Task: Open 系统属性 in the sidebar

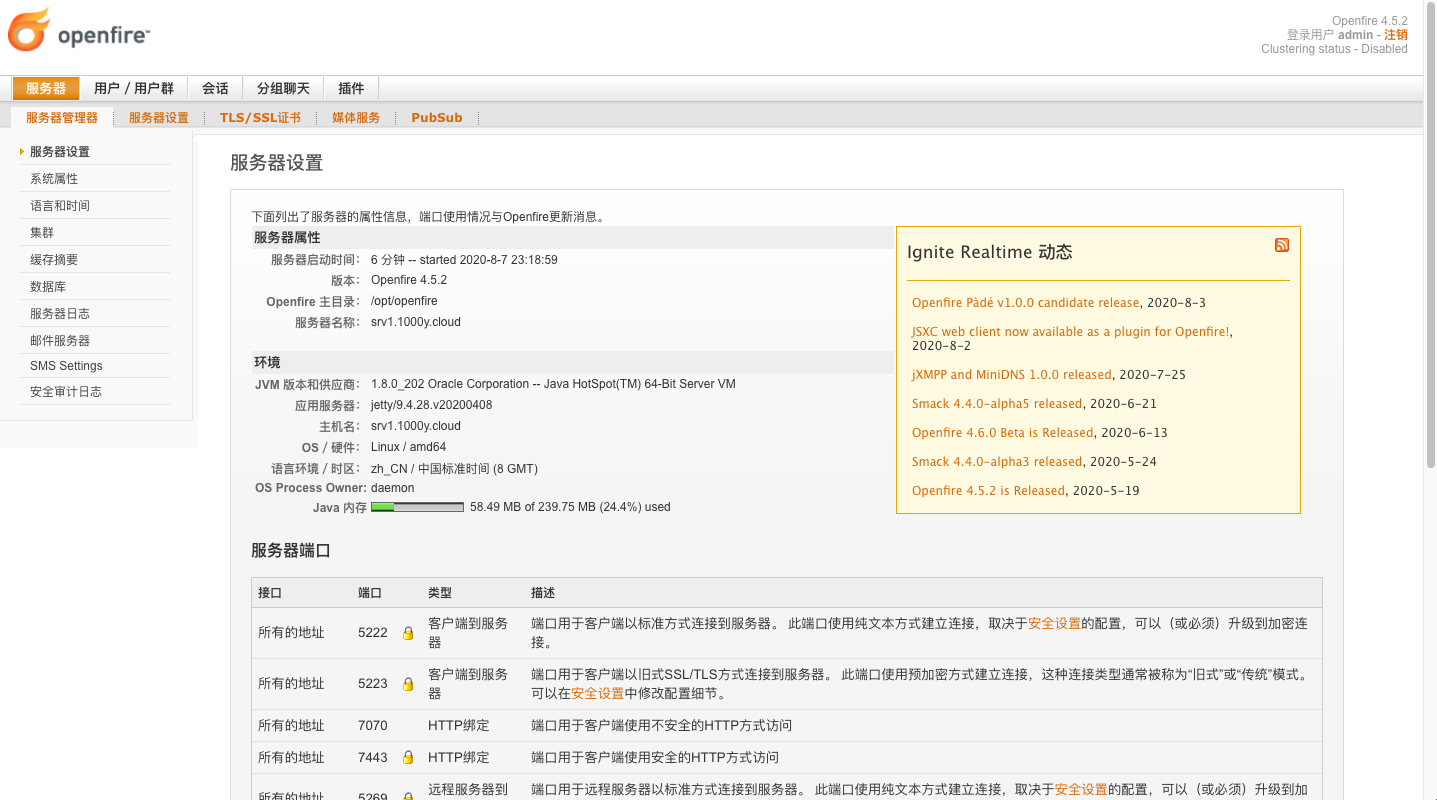Action: click(54, 179)
